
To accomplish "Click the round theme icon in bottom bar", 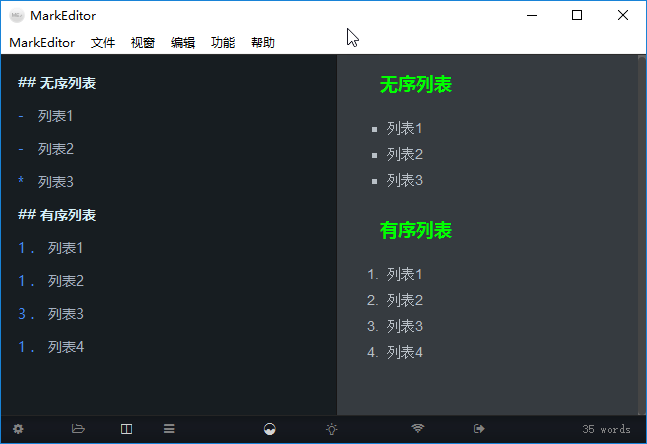I will [269, 429].
